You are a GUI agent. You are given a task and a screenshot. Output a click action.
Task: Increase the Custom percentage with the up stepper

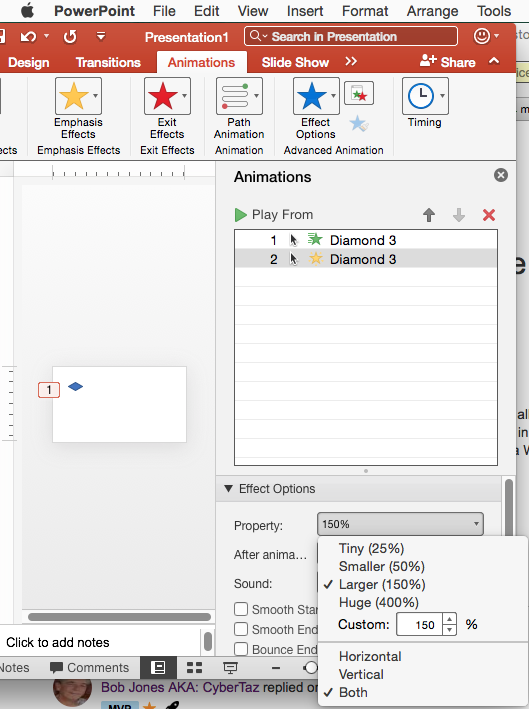449,619
